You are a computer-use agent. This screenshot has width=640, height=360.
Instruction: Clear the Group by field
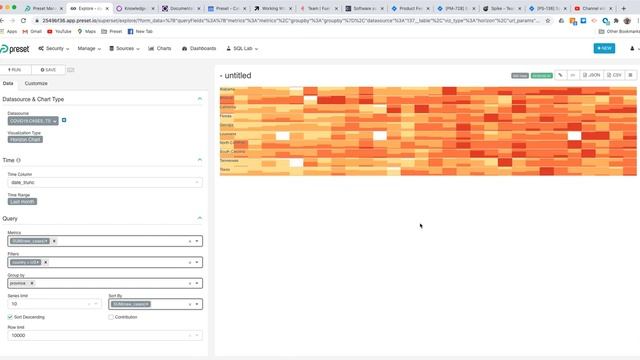(190, 283)
